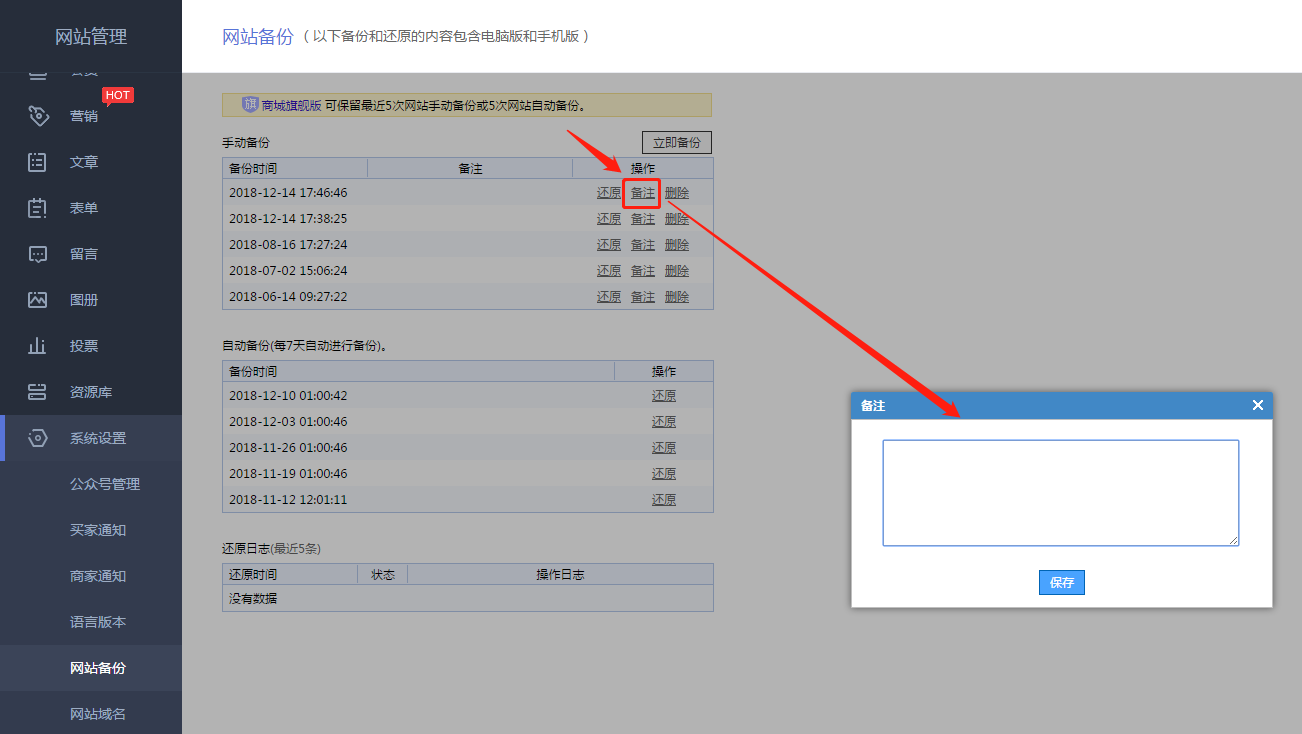Restore backup 2018-07-02 15:06:24

pos(609,271)
